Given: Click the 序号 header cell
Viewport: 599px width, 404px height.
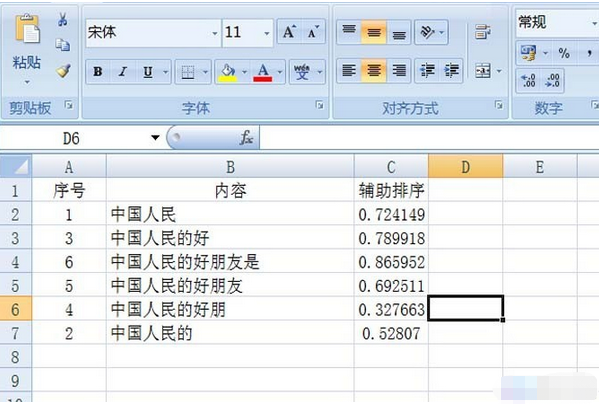Looking at the screenshot, I should (69, 190).
